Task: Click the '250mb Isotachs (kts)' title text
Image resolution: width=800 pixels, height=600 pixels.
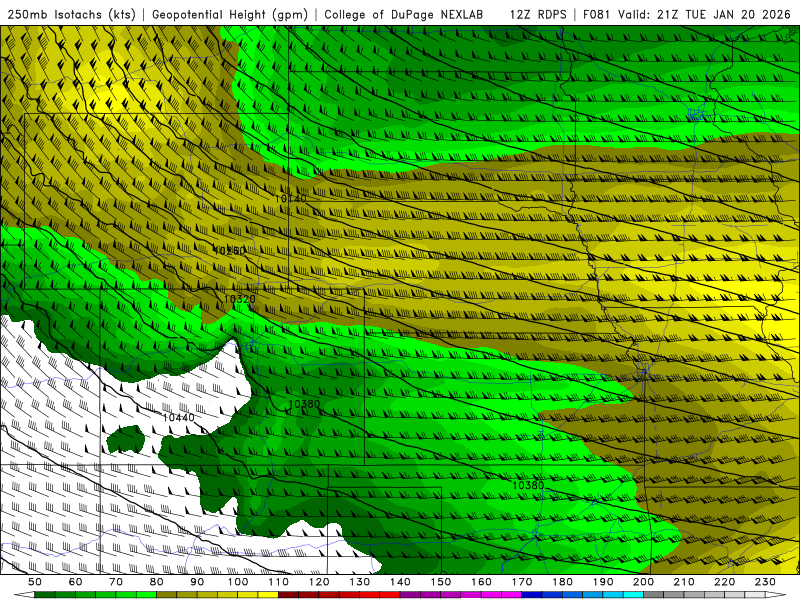Action: pos(71,14)
